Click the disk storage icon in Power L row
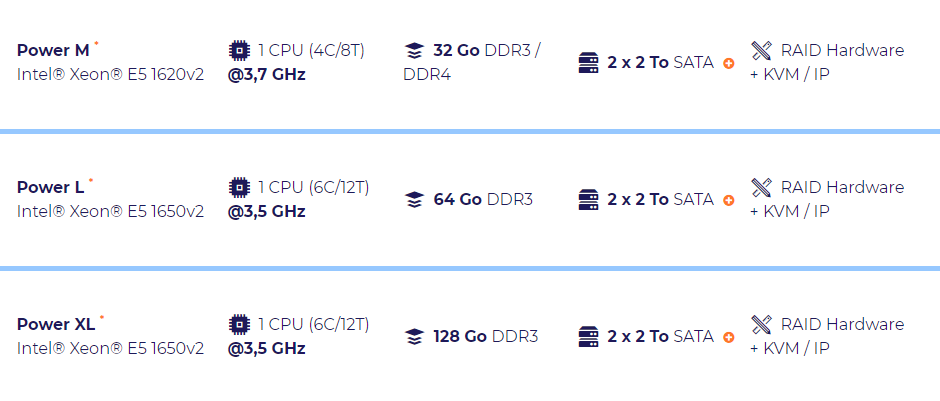 pos(589,200)
